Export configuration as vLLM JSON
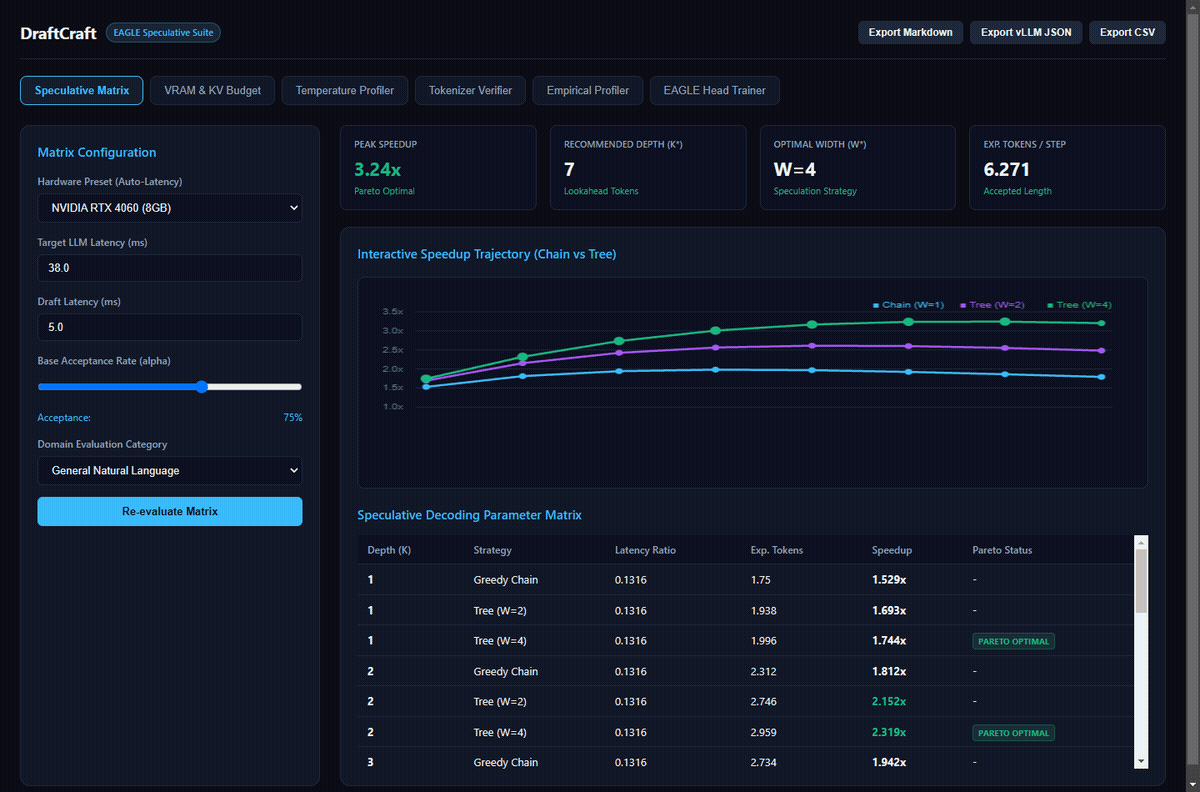1200x792 pixels. 1026,32
